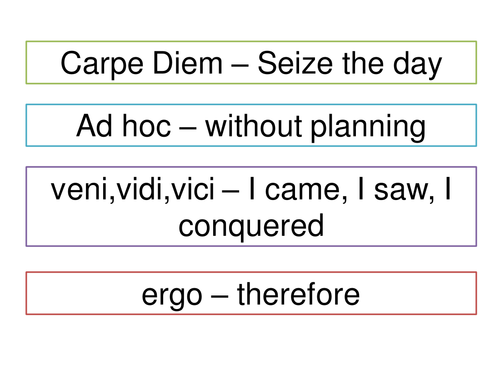The image size is (500, 375).
Task: Select the Carpe Diem text box
Action: (x=251, y=62)
